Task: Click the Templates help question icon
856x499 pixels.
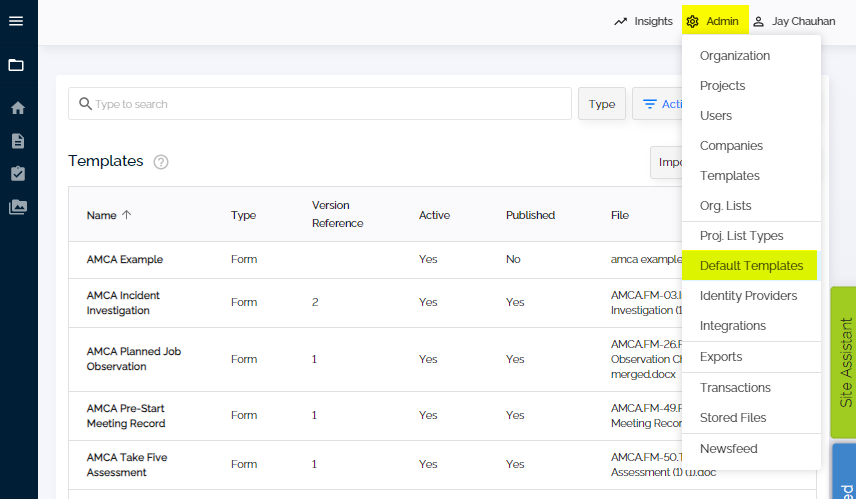Action: tap(161, 162)
